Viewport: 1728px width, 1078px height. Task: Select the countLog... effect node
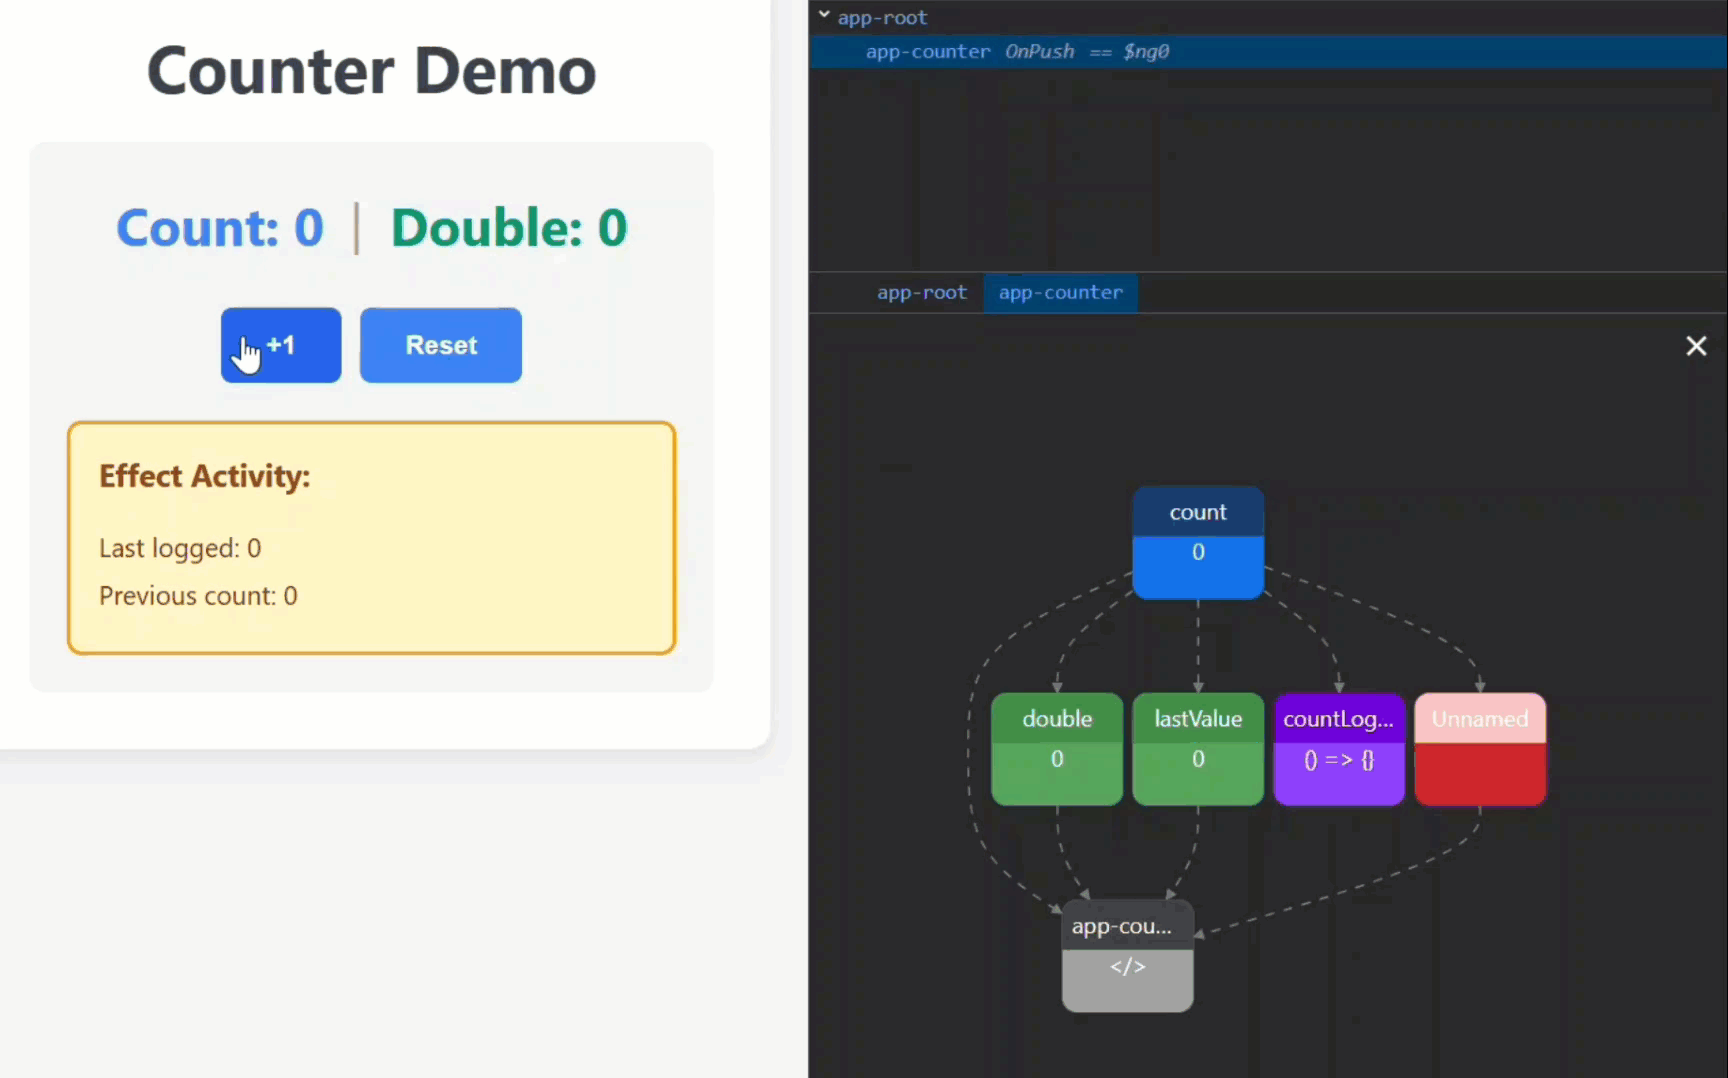tap(1339, 749)
